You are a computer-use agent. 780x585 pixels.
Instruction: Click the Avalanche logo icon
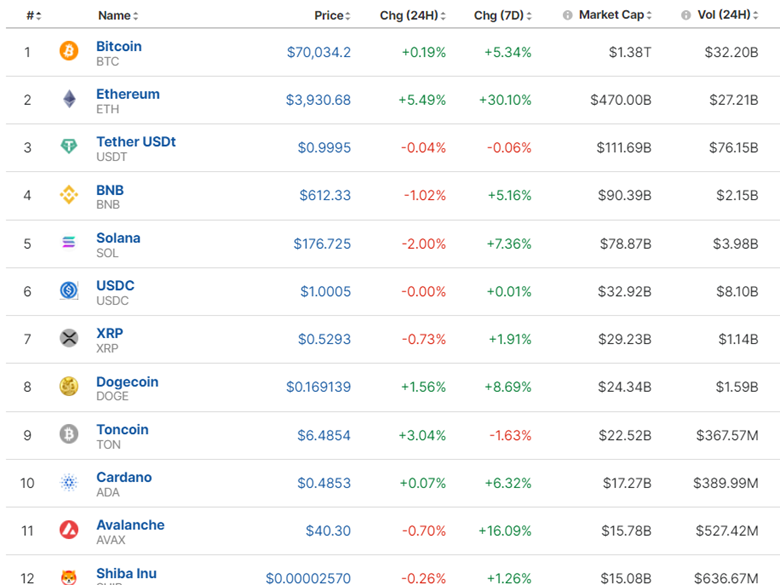[69, 530]
